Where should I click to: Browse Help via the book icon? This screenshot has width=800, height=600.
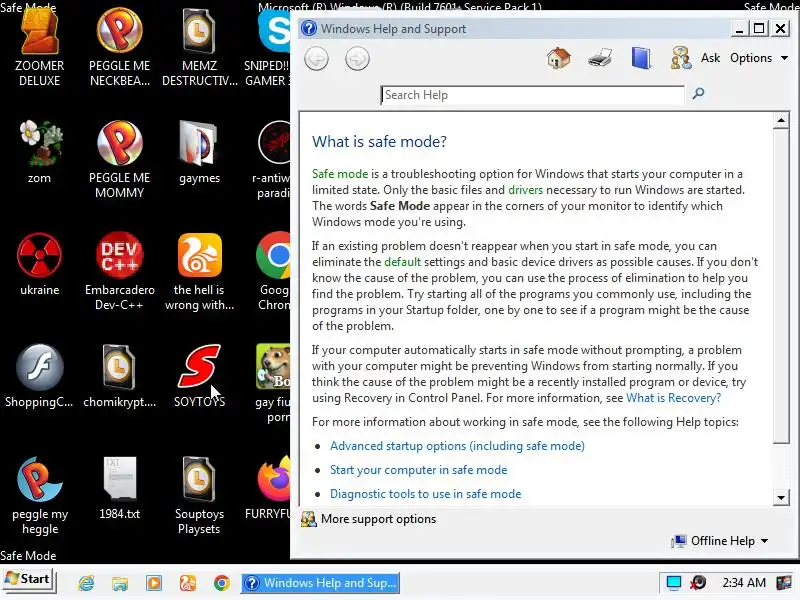coord(641,58)
